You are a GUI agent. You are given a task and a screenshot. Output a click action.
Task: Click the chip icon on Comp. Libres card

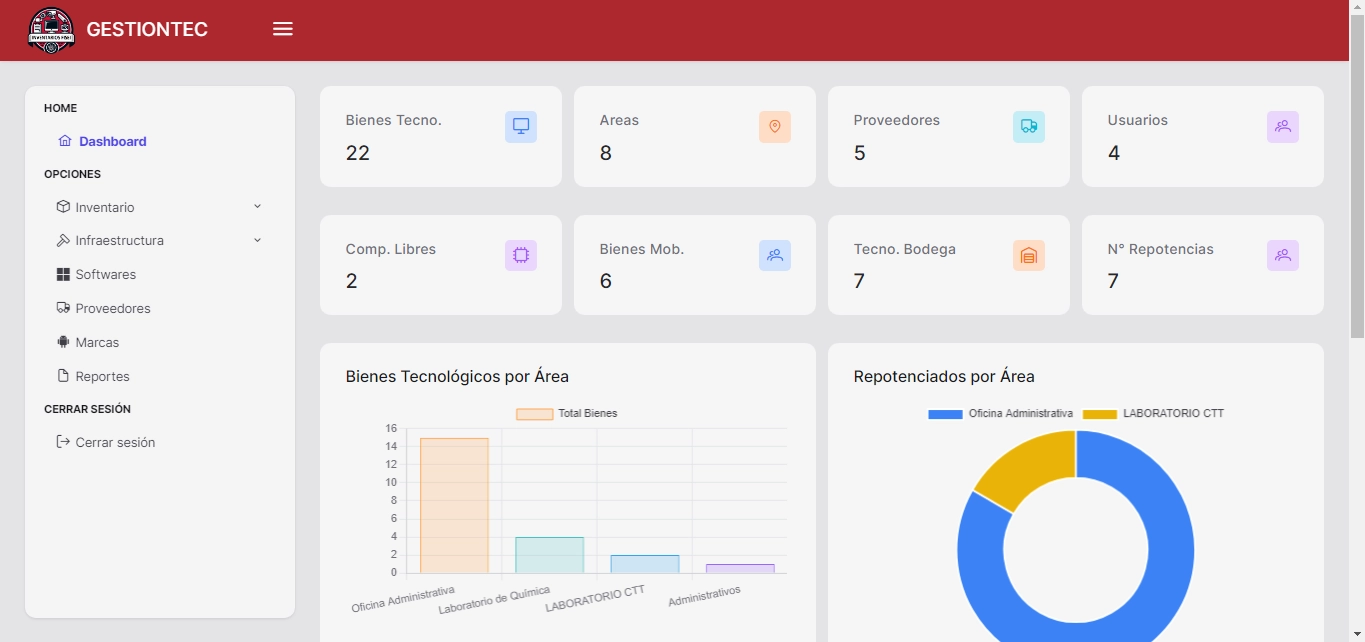(521, 256)
